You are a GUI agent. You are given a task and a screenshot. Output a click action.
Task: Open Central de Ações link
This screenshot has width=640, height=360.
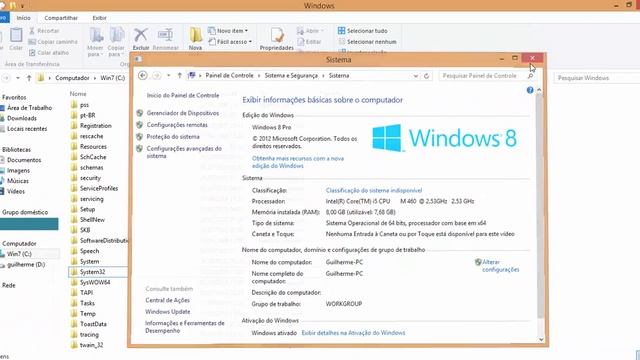167,300
